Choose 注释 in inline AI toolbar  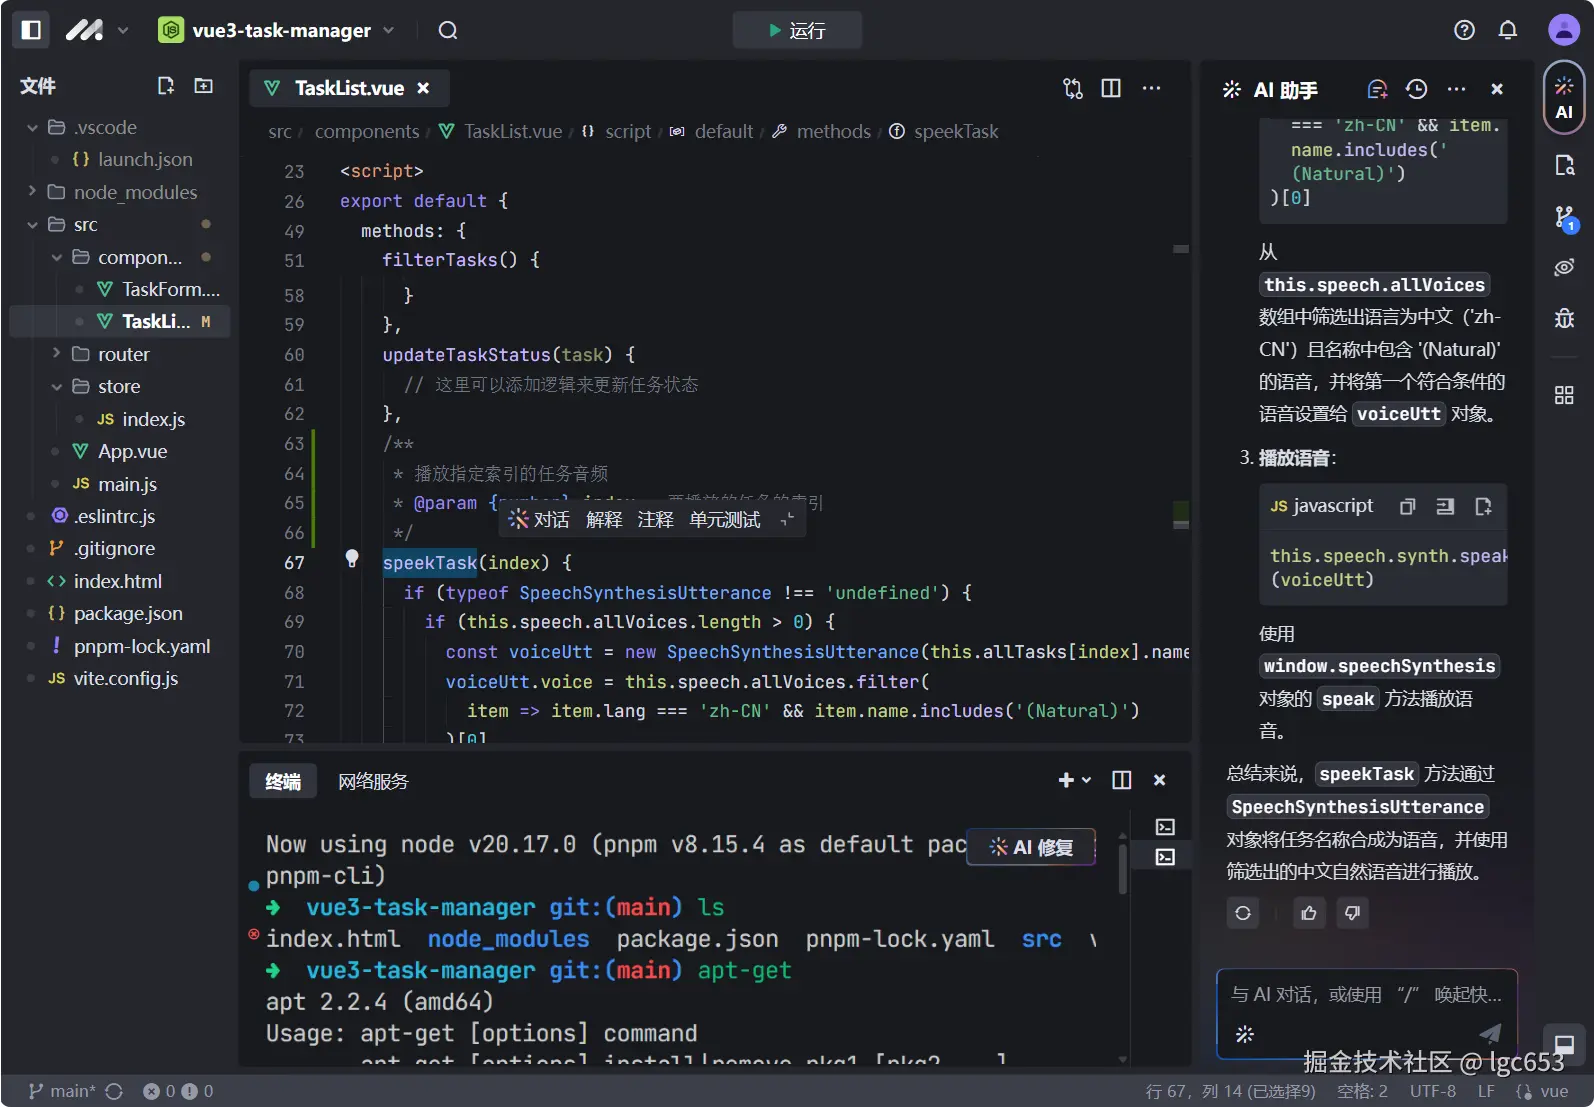pos(656,519)
